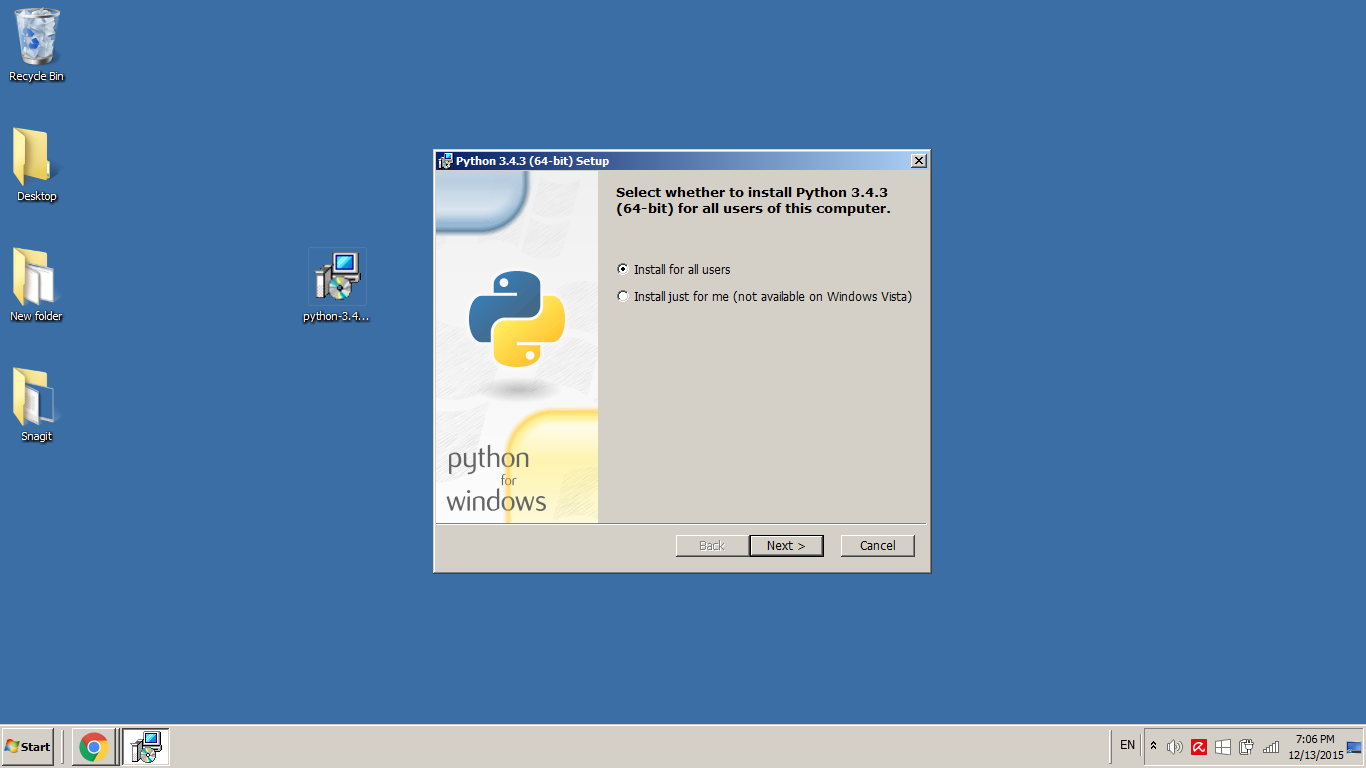The image size is (1366, 768).
Task: Select the Snagit folder icon
Action: coord(36,405)
